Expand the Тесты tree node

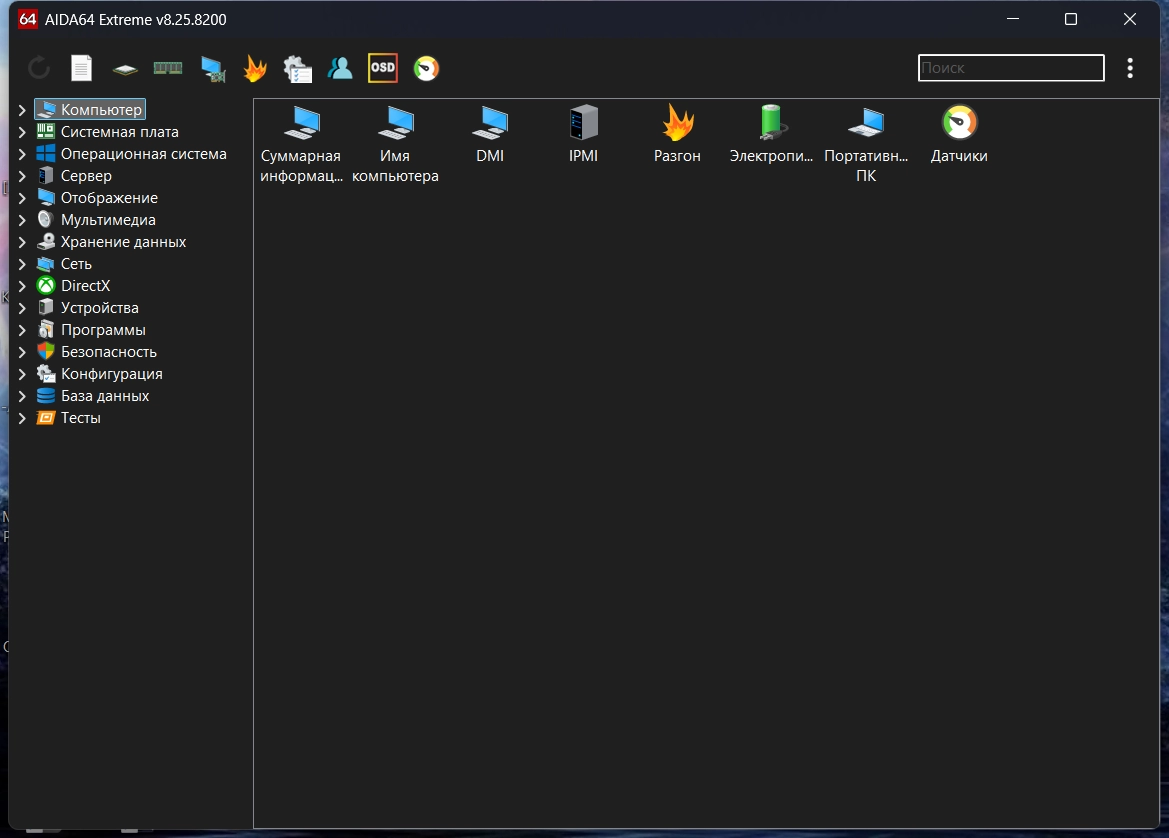[x=22, y=418]
